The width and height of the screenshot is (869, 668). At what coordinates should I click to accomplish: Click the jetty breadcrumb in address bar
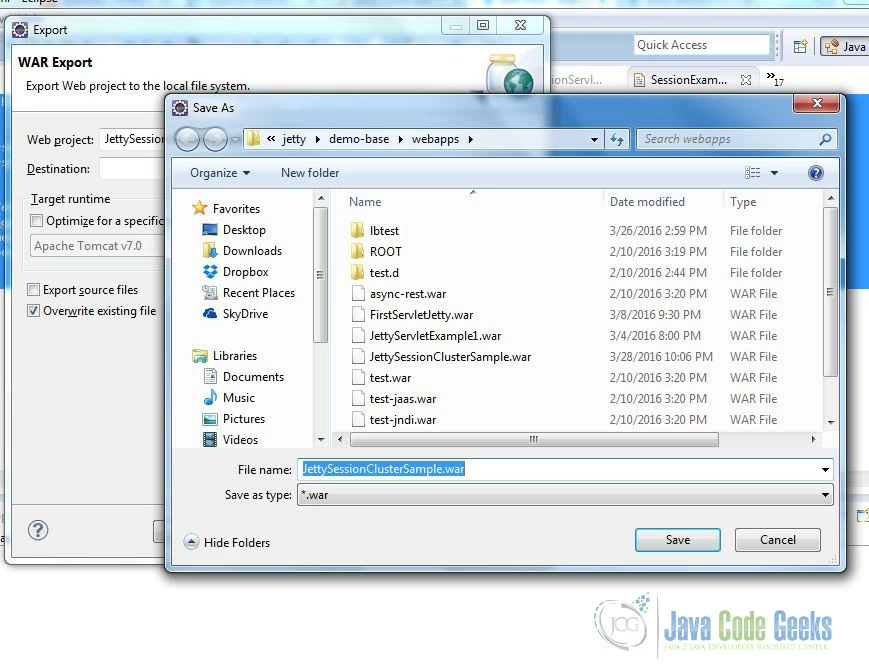click(x=294, y=139)
